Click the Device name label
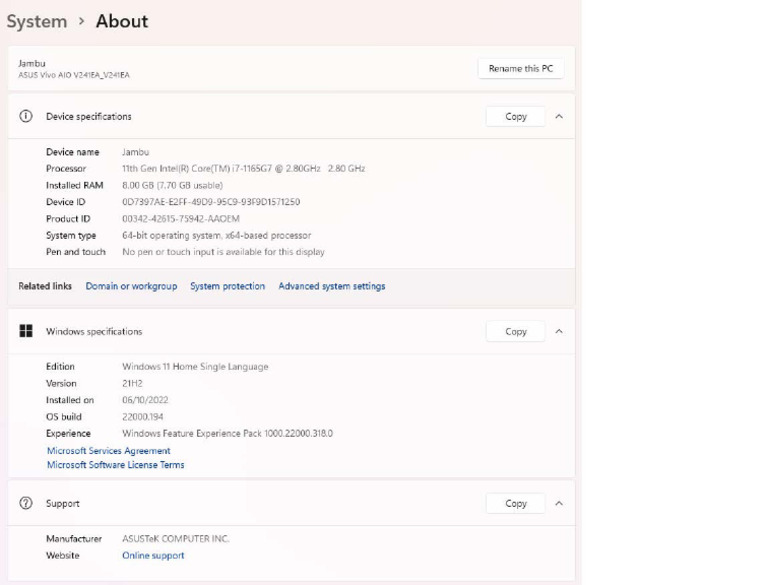Viewport: 768px width, 585px height. [x=72, y=152]
